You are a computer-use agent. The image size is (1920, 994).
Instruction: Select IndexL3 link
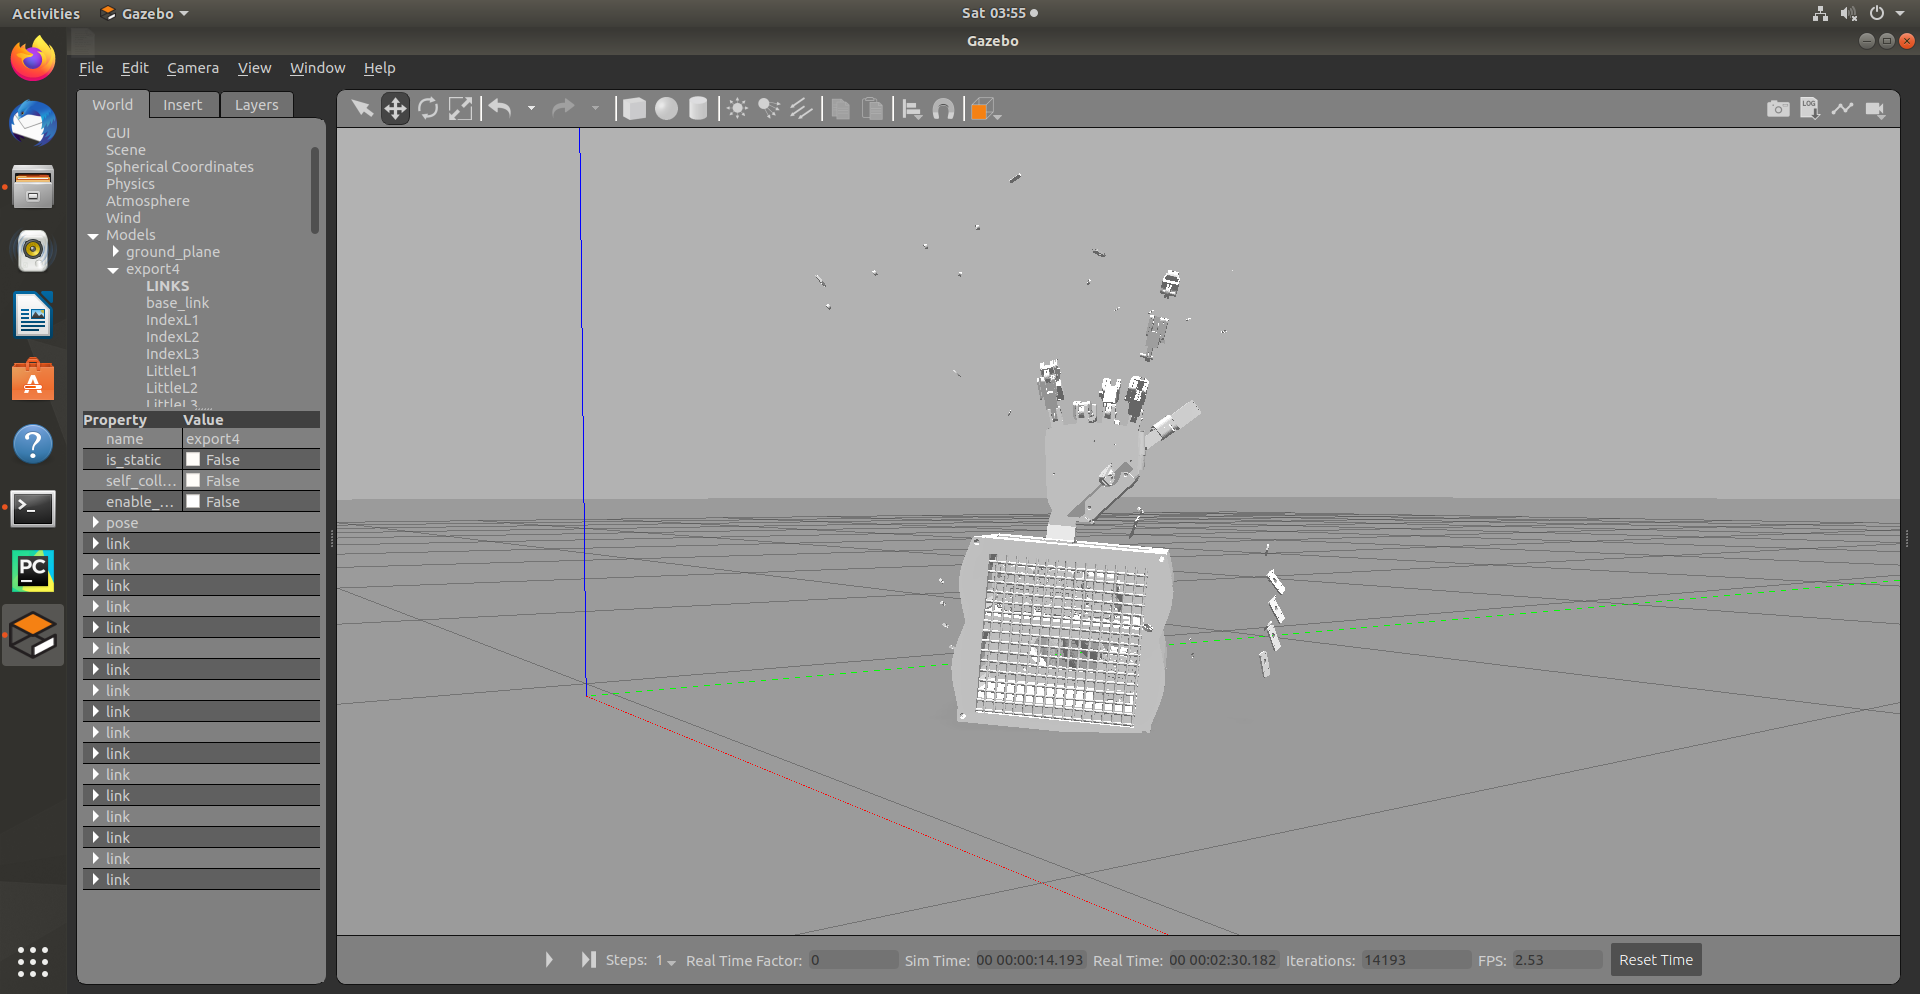tap(172, 354)
